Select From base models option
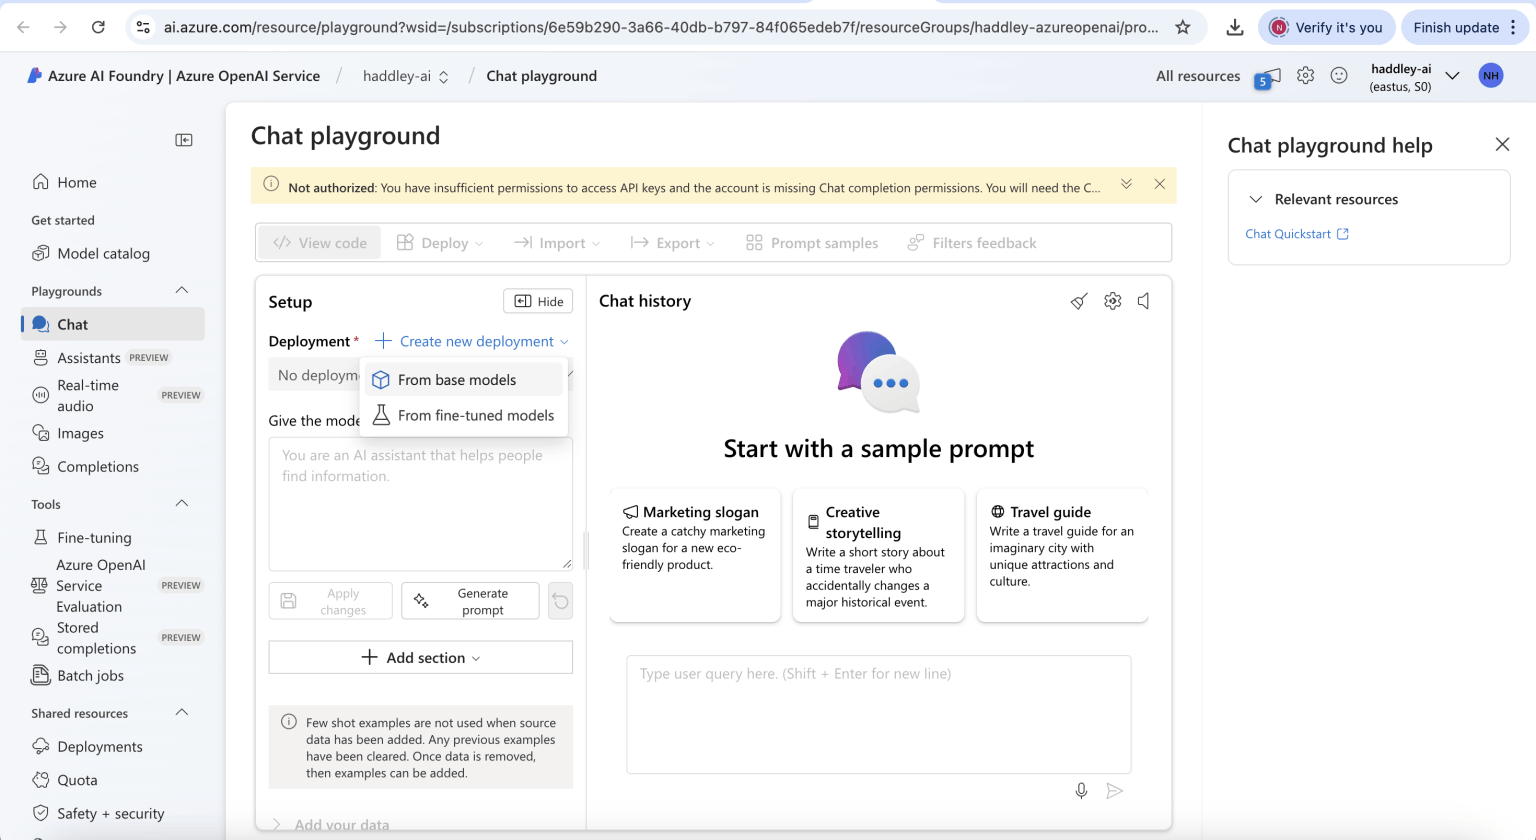The width and height of the screenshot is (1536, 840). click(457, 380)
